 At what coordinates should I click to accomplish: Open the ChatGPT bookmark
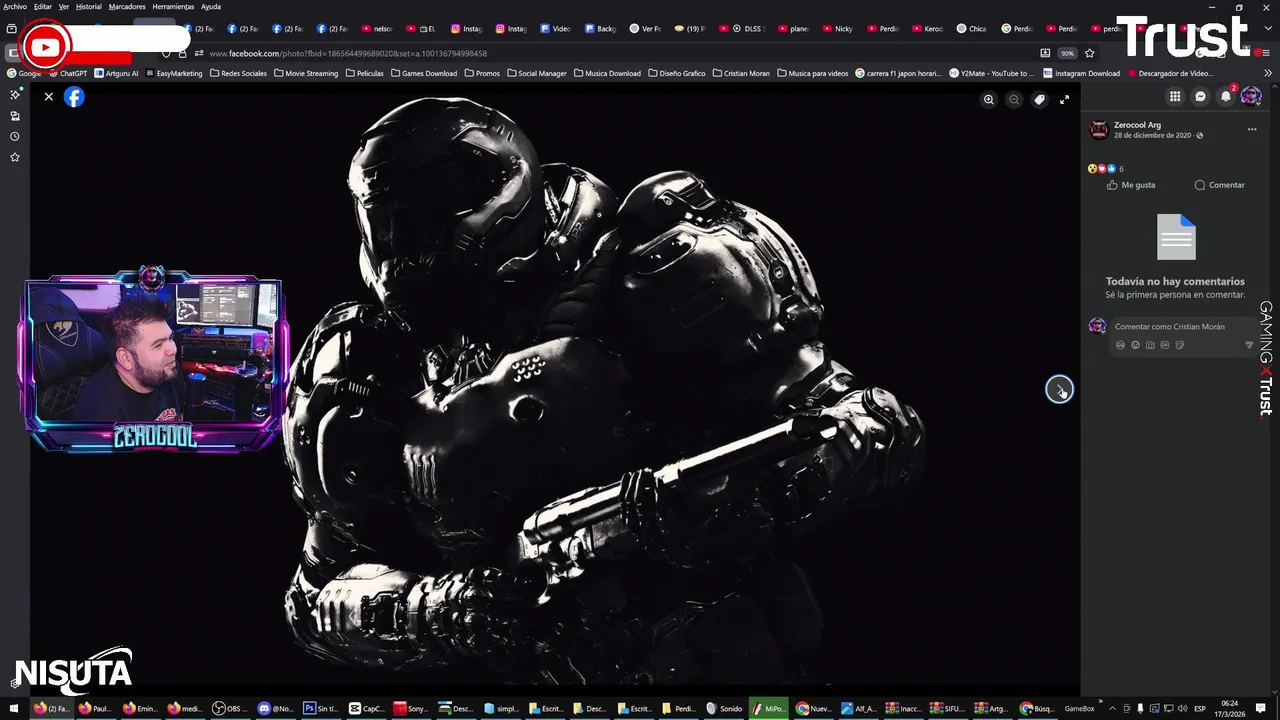click(x=68, y=73)
